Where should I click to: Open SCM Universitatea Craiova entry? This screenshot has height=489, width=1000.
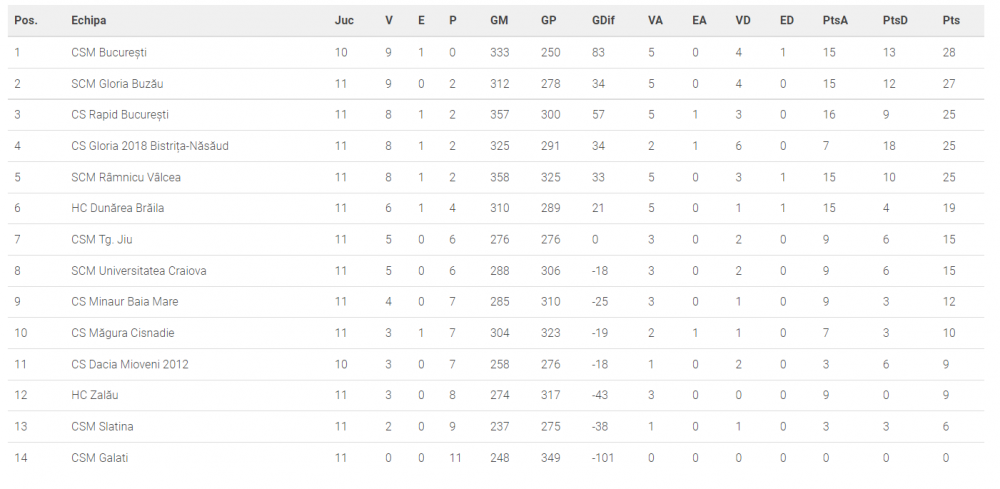139,270
